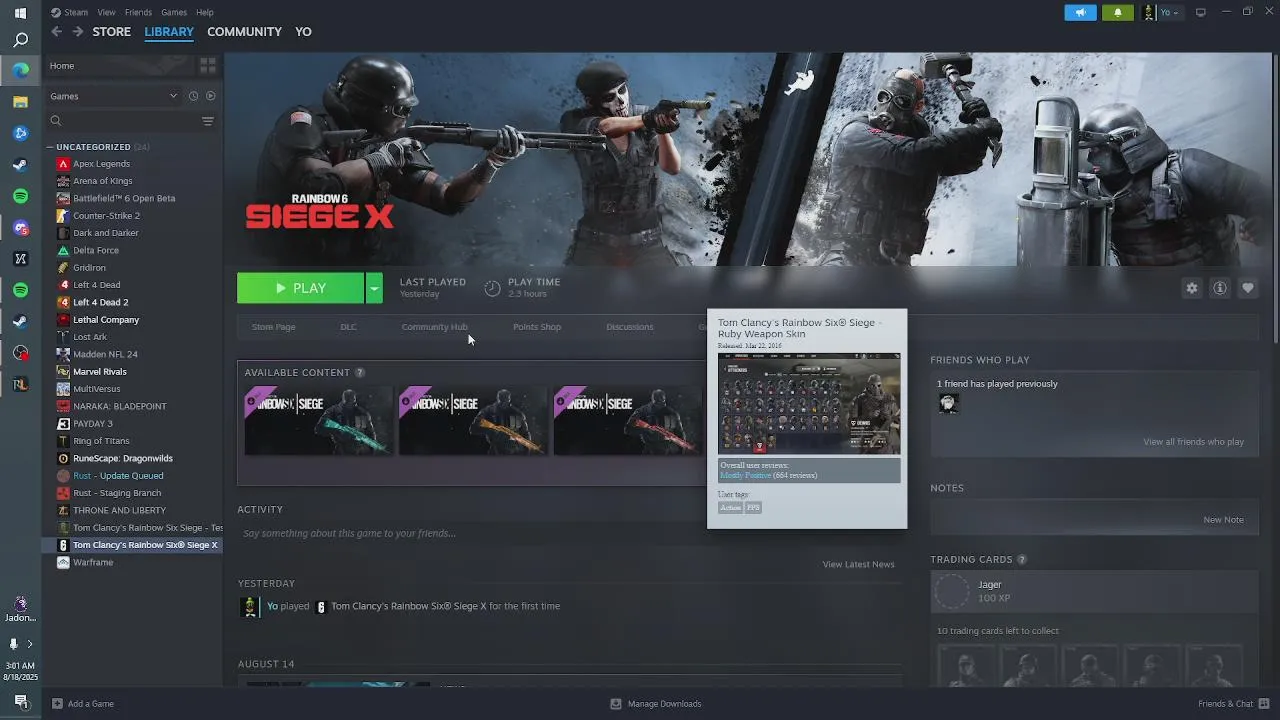Click Add a Game
This screenshot has width=1280, height=720.
pyautogui.click(x=83, y=704)
